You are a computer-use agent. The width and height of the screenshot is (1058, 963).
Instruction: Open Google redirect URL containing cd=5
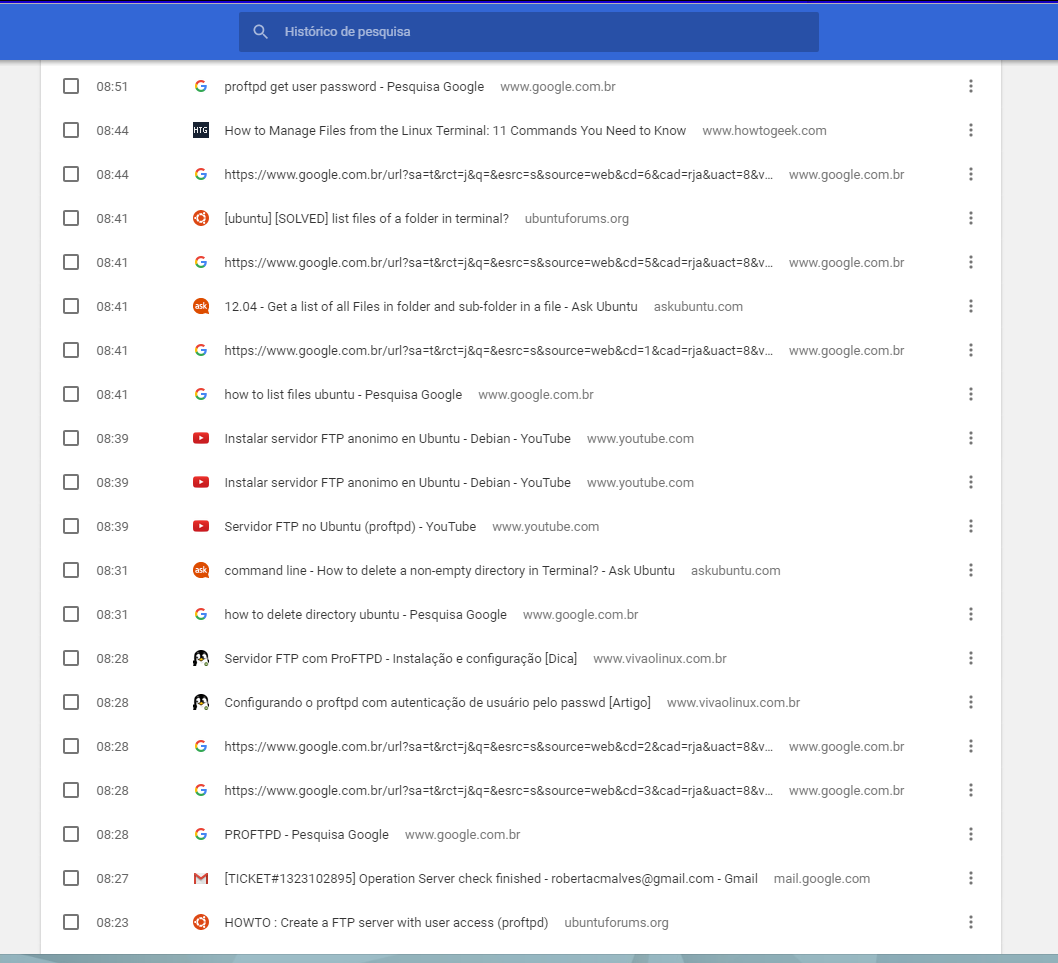[x=499, y=263]
